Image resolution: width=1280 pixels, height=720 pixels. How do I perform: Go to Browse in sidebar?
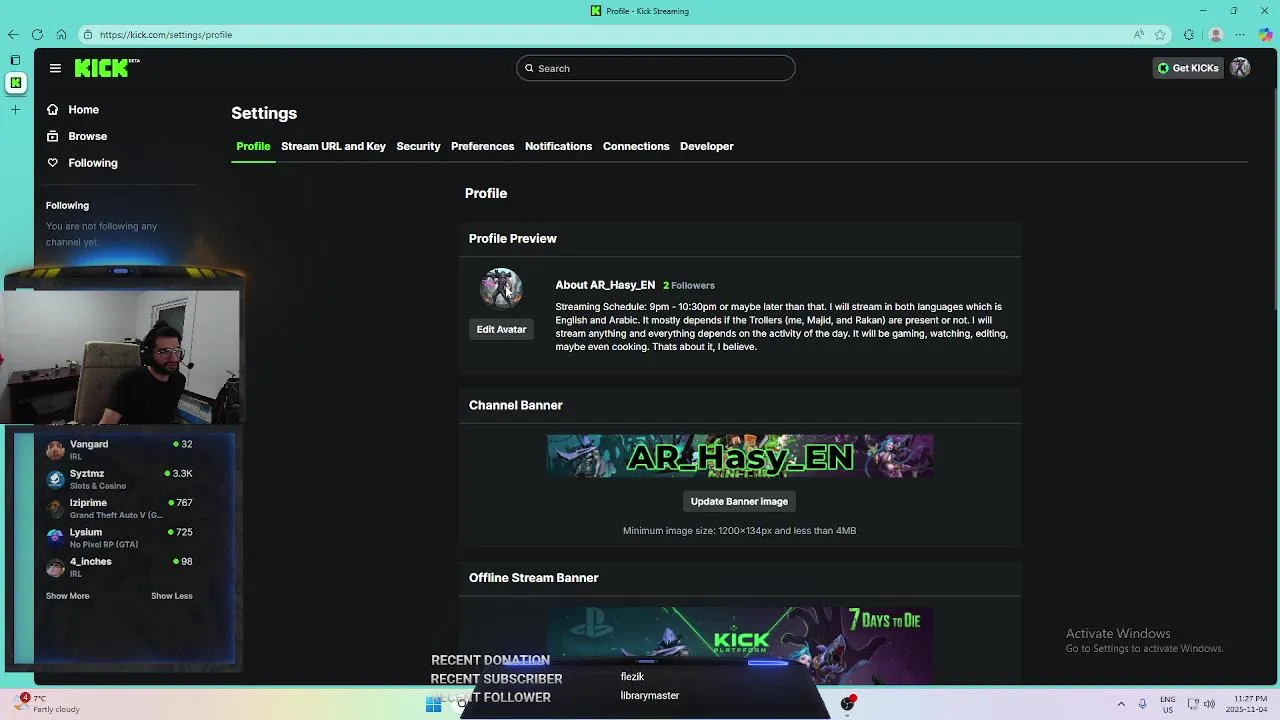coord(87,136)
